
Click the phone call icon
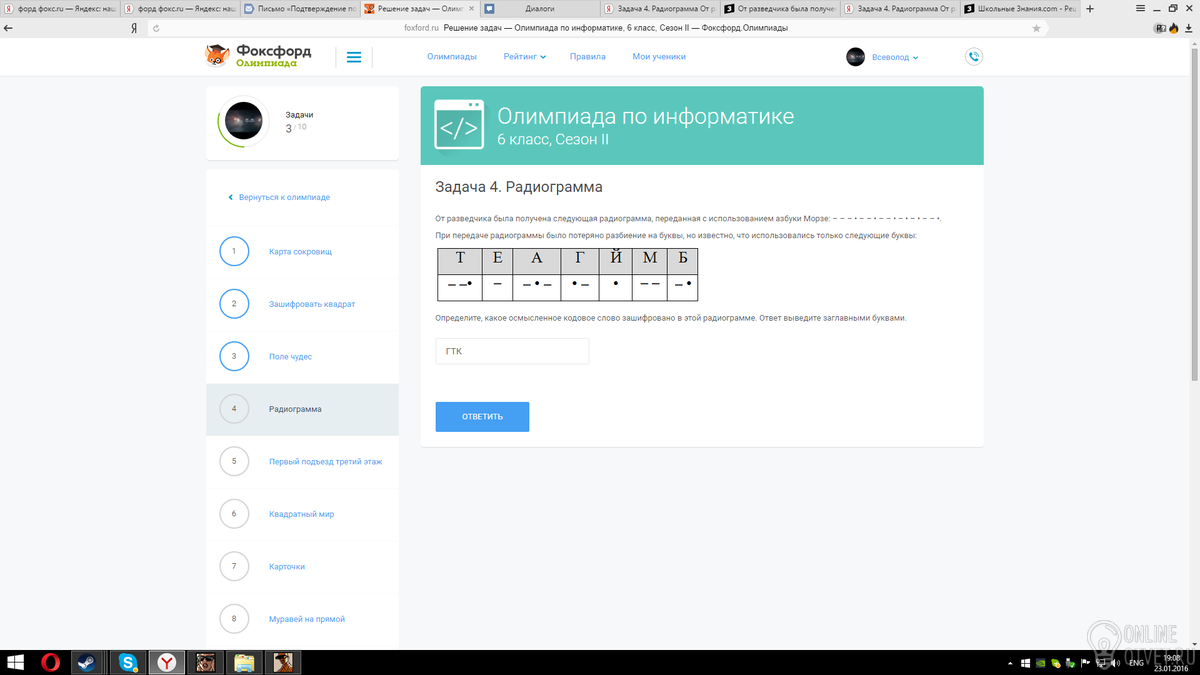pyautogui.click(x=973, y=57)
